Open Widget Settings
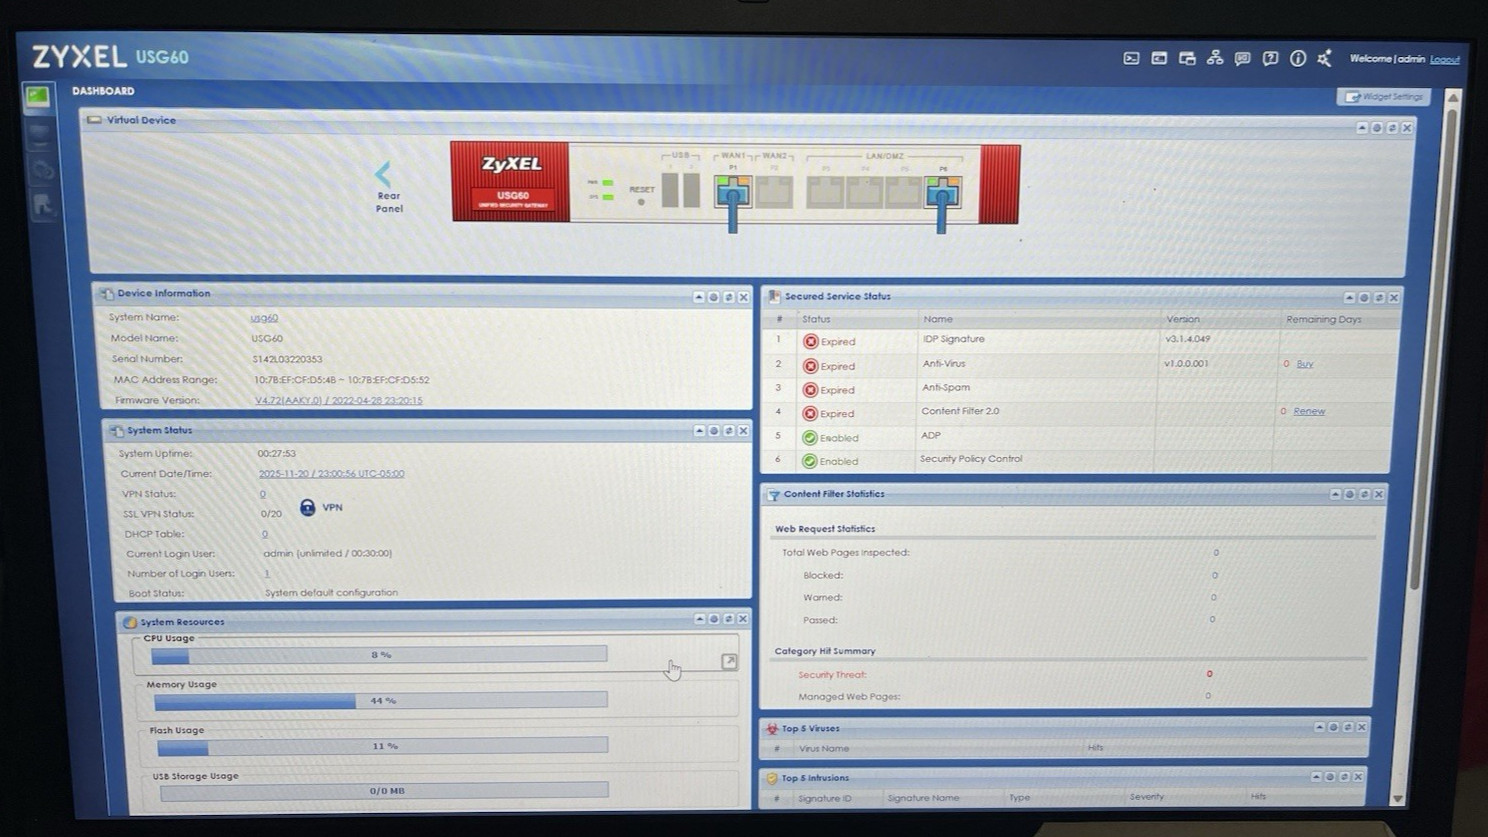This screenshot has width=1488, height=837. click(1384, 97)
